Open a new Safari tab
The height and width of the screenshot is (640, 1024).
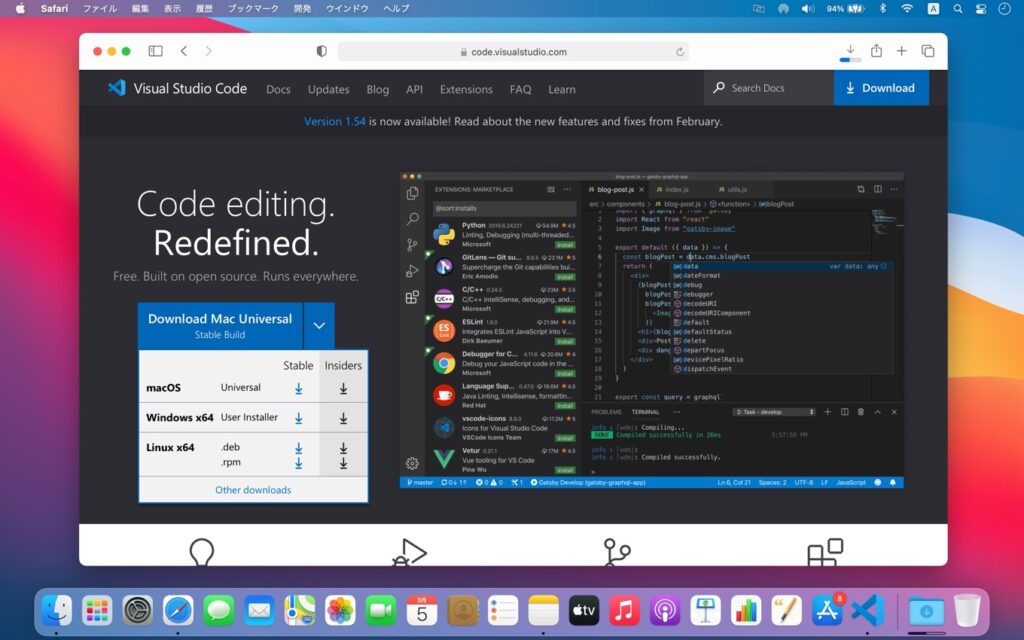pos(901,50)
